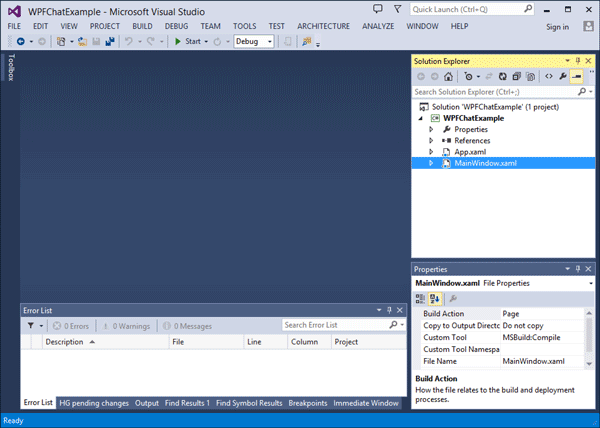Click the Error List filter funnel icon

coord(31,325)
